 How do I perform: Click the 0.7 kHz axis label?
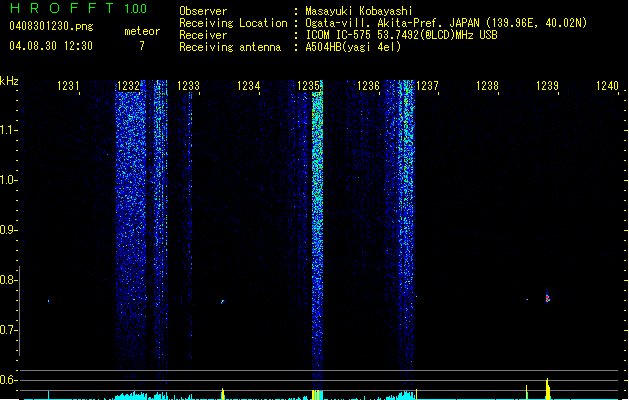point(8,330)
